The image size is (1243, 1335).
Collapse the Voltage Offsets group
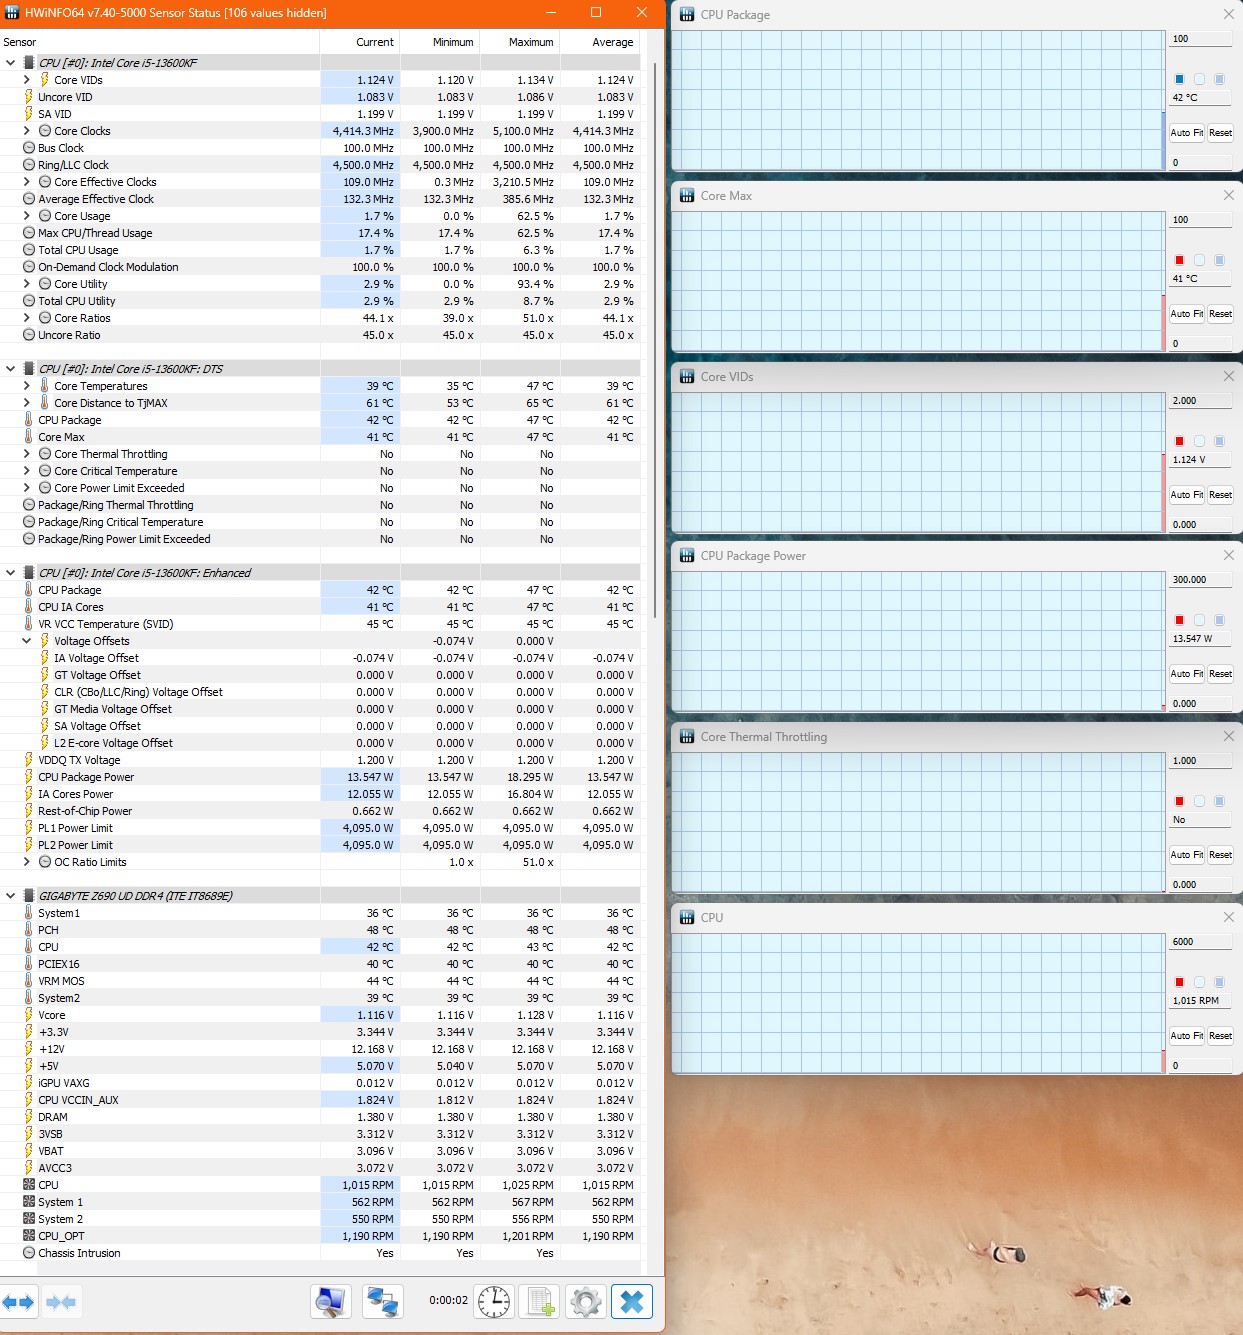tap(27, 641)
